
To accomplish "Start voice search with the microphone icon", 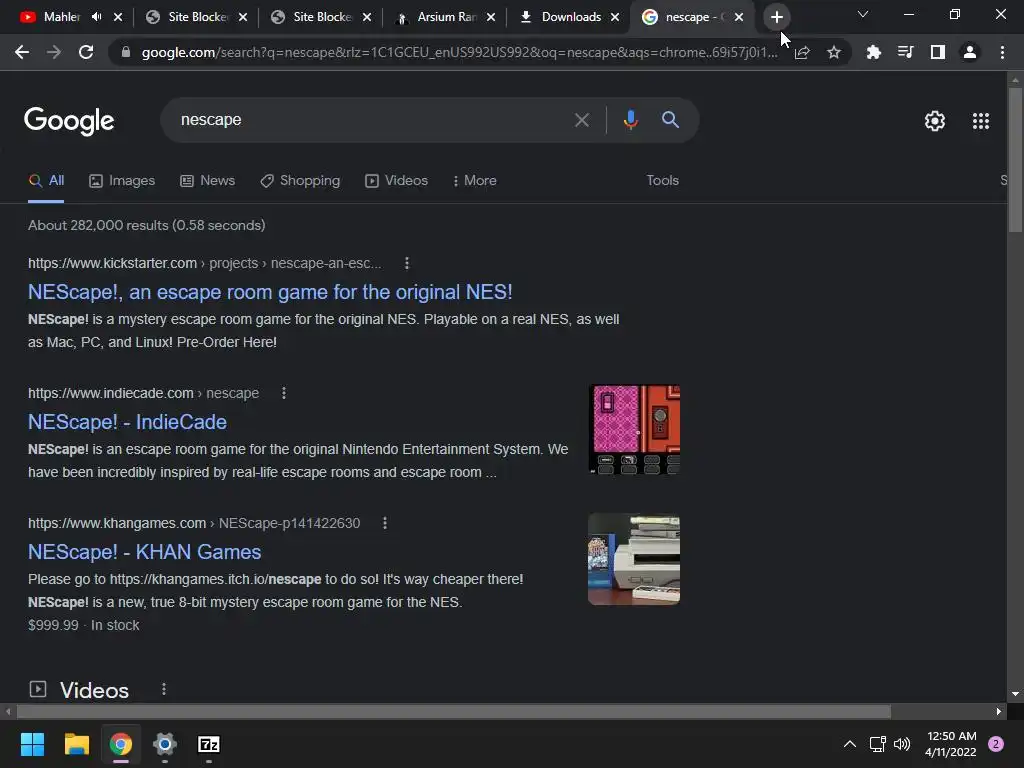I will pyautogui.click(x=630, y=120).
